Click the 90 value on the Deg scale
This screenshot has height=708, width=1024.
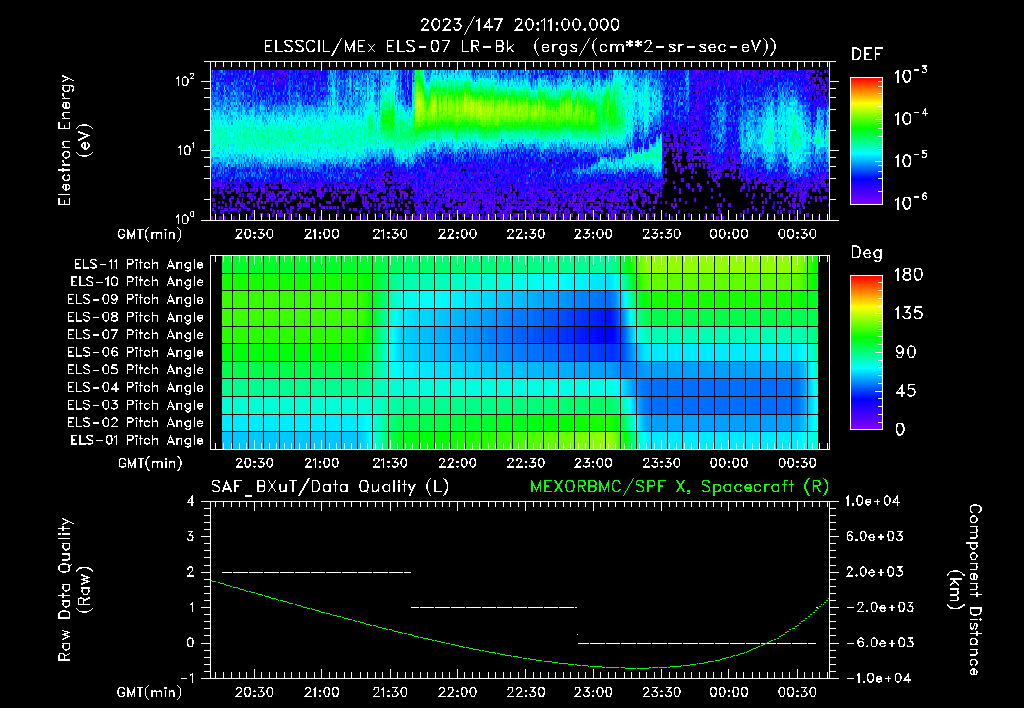(x=906, y=353)
